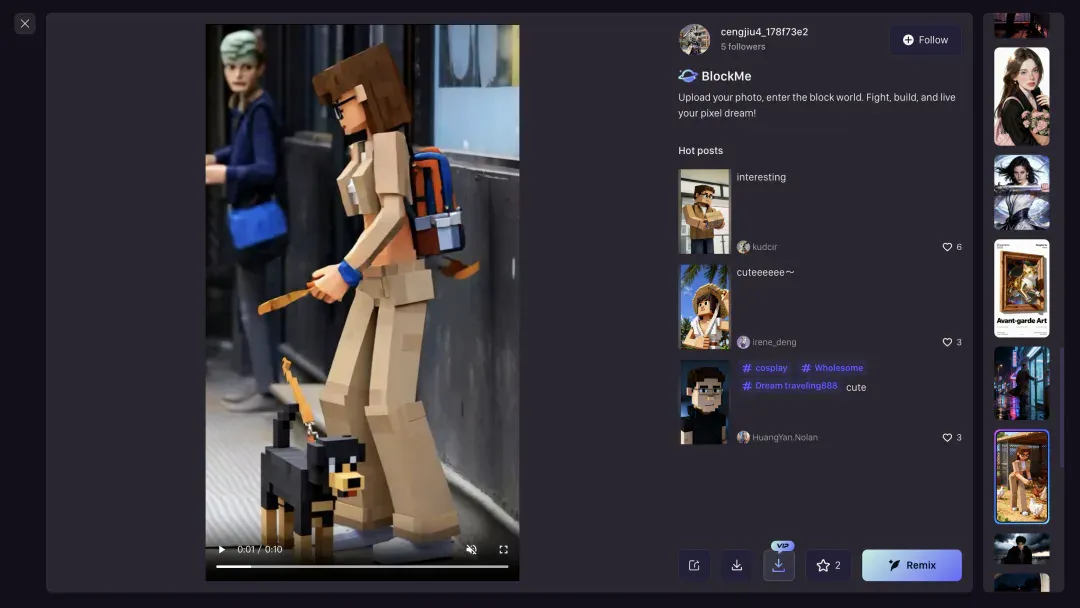Open cengjiu4_178f73e2 profile avatar
The image size is (1080, 608).
694,39
